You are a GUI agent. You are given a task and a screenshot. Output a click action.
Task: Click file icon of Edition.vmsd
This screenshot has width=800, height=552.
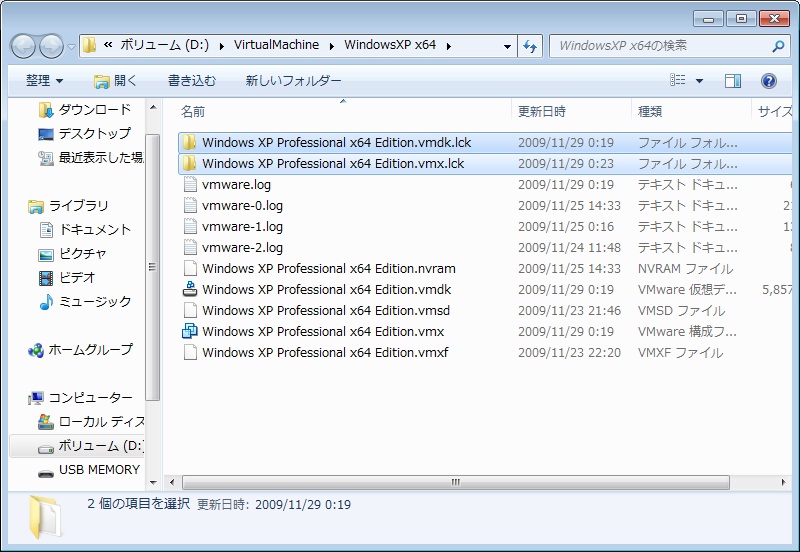point(190,310)
